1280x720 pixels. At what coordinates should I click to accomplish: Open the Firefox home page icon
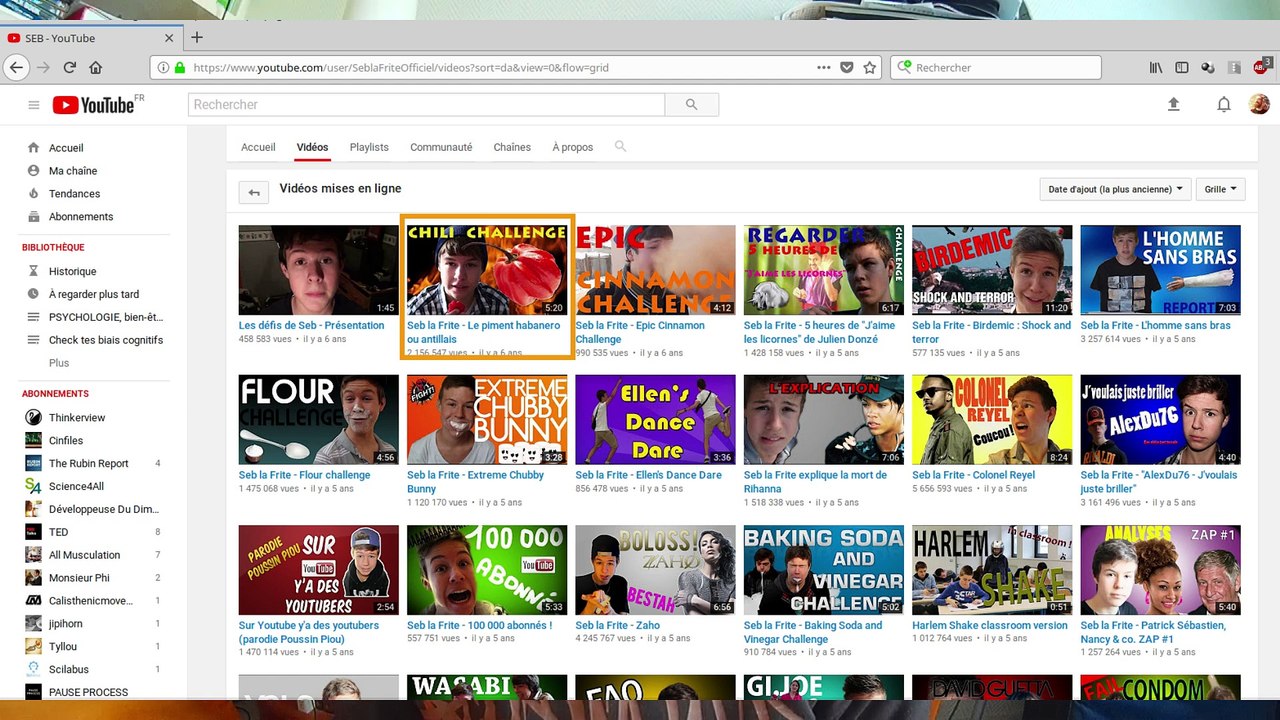(96, 67)
